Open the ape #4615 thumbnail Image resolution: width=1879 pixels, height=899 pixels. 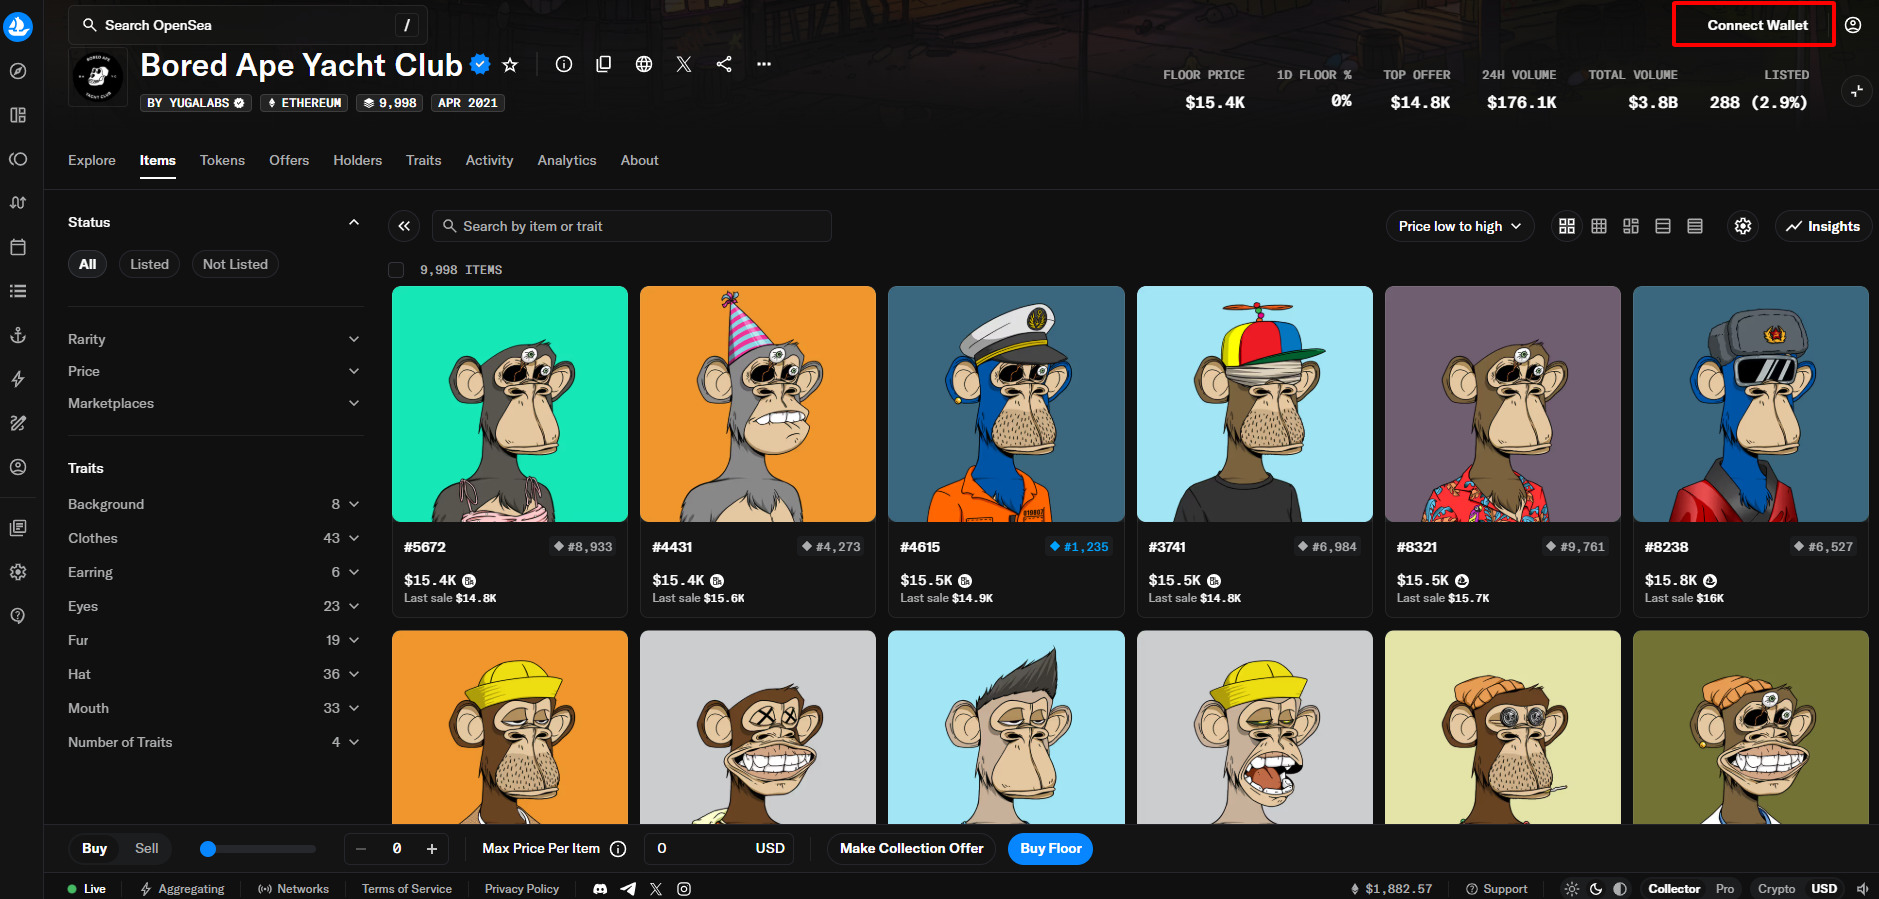(x=1006, y=404)
